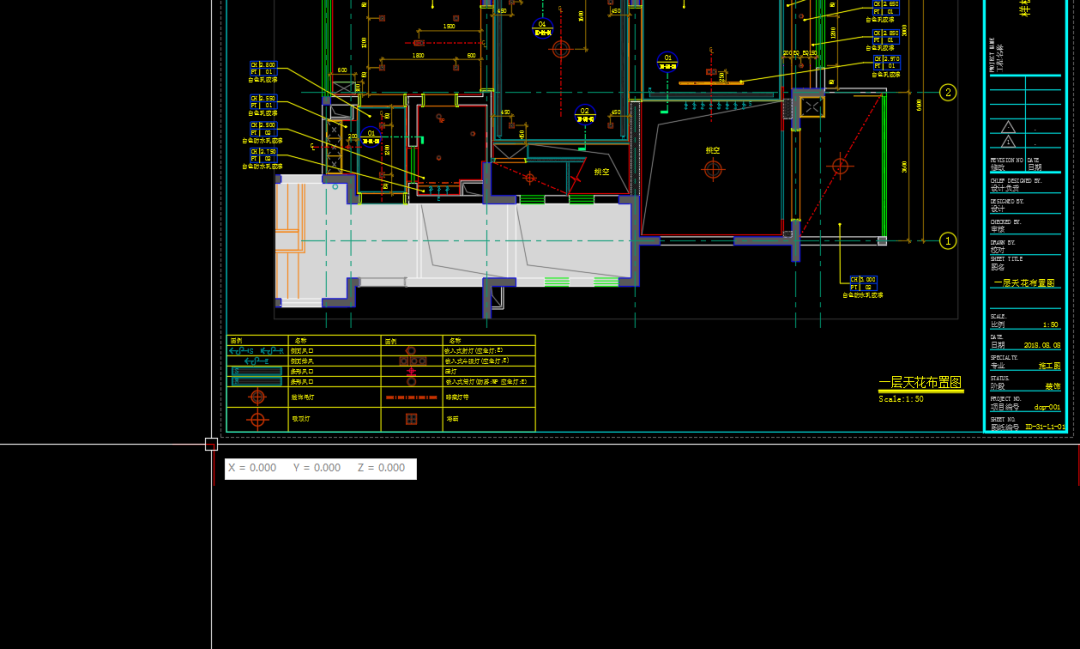This screenshot has width=1080, height=649.
Task: Select the decorative chandelier symbol in legend
Action: (x=258, y=397)
